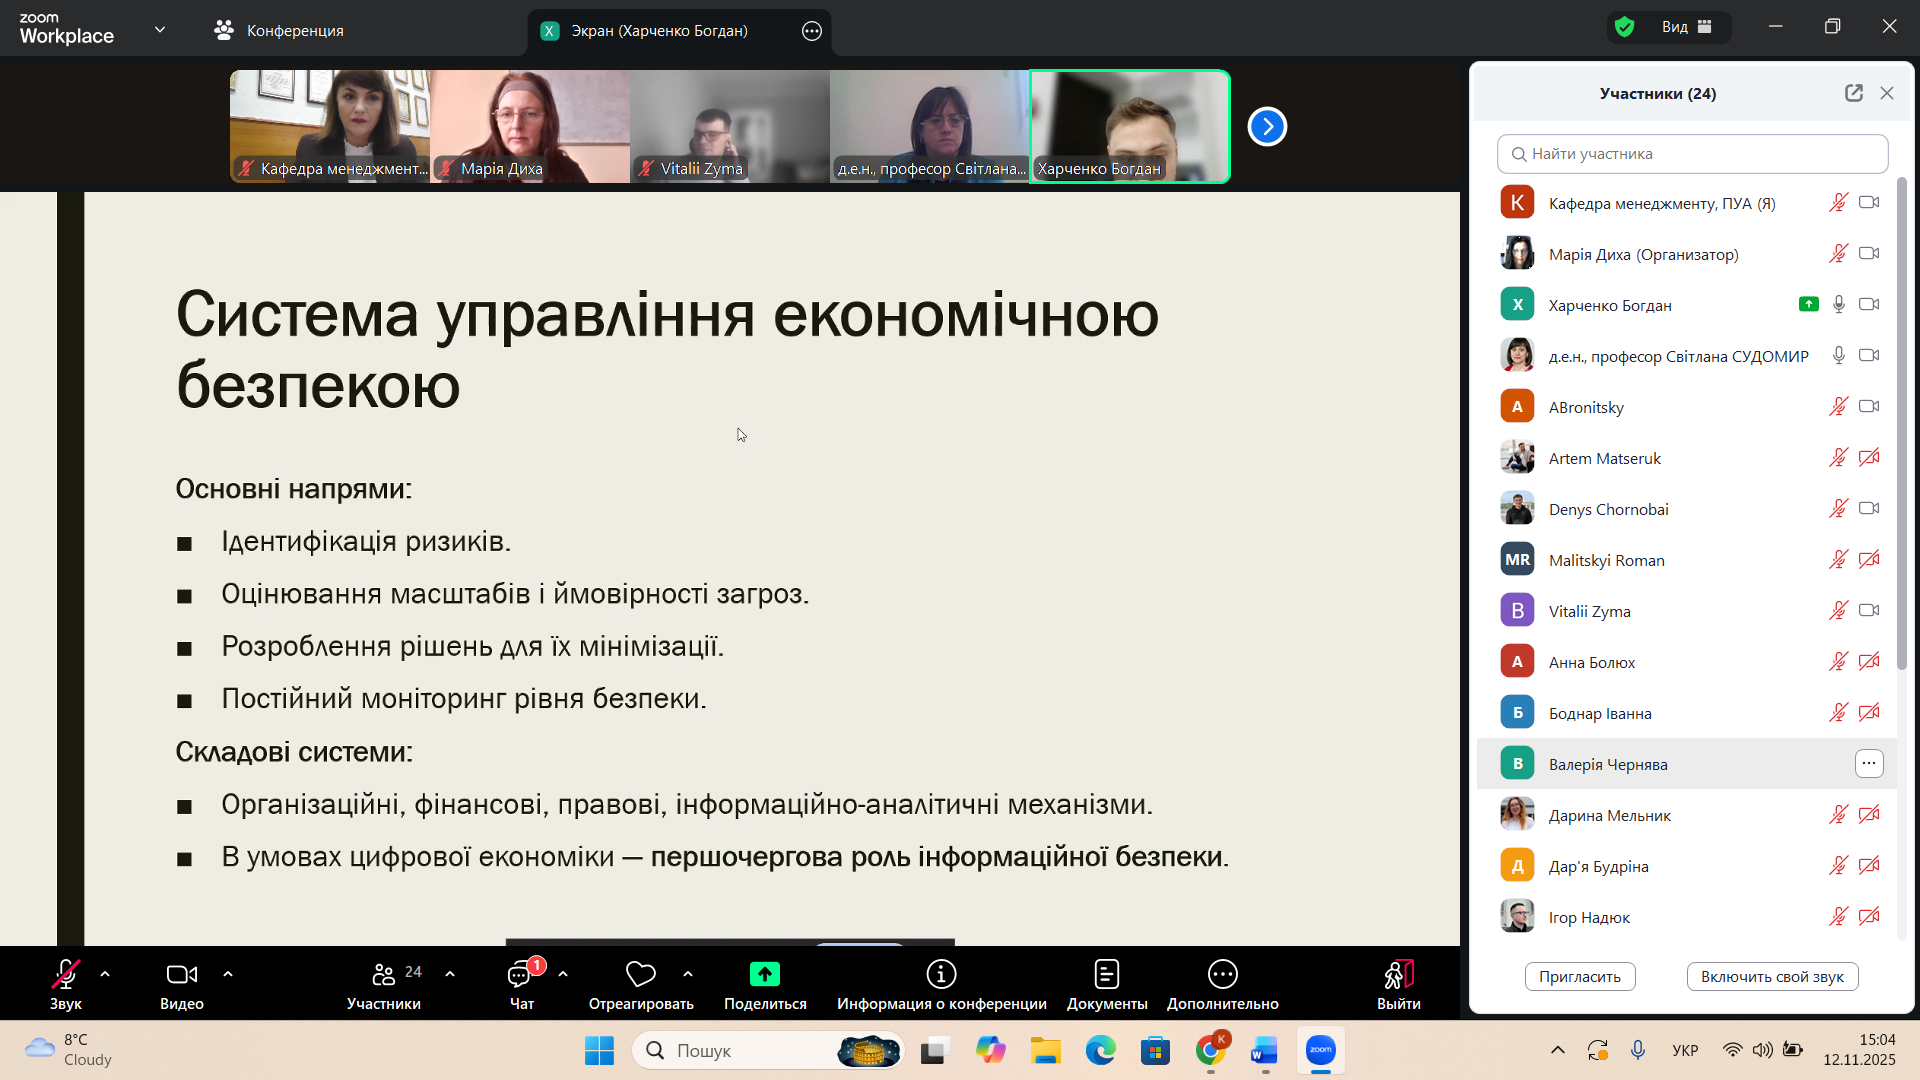The image size is (1920, 1080).
Task: Click the Invite button
Action: click(1579, 977)
